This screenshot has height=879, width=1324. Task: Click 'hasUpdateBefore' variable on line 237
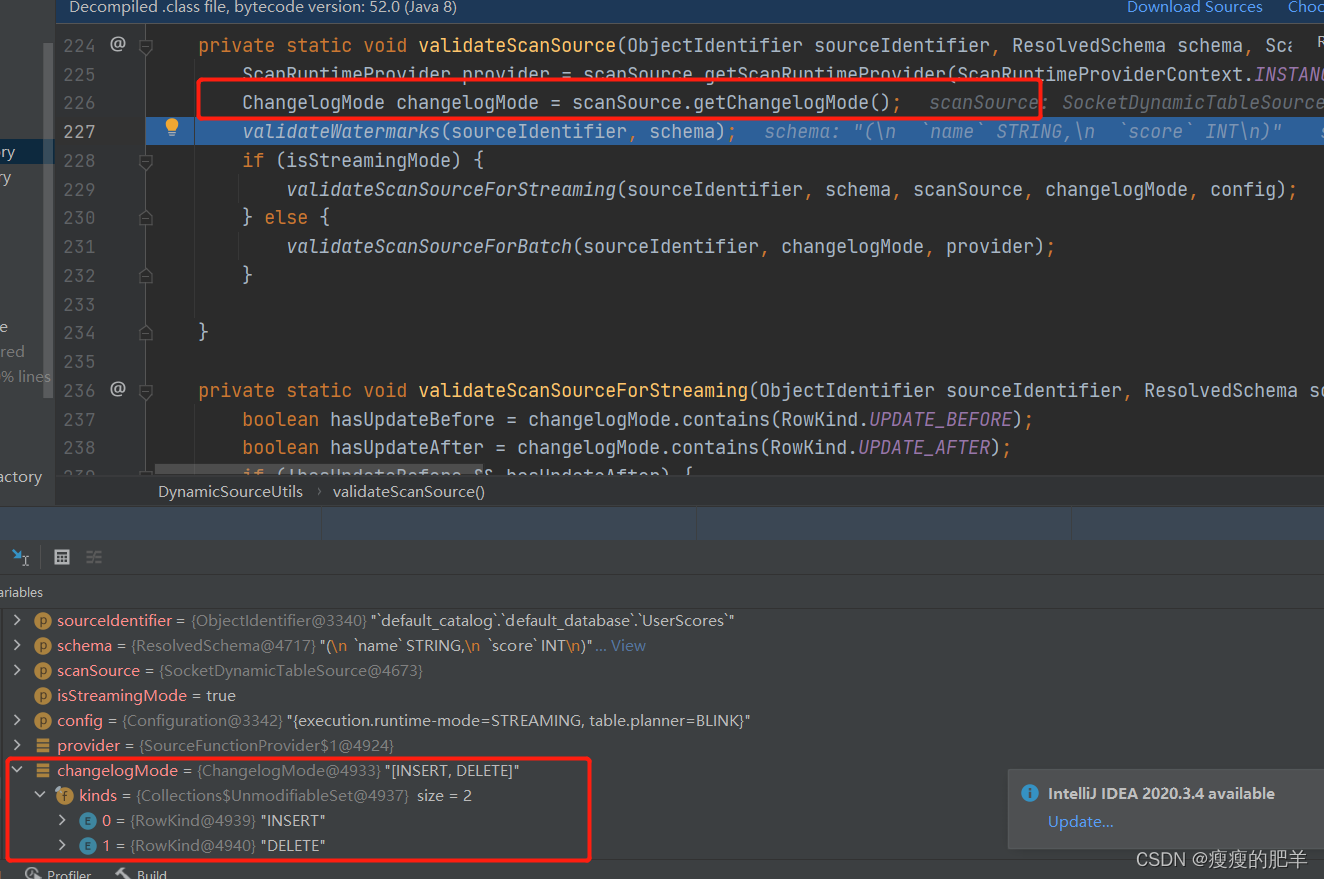coord(412,419)
